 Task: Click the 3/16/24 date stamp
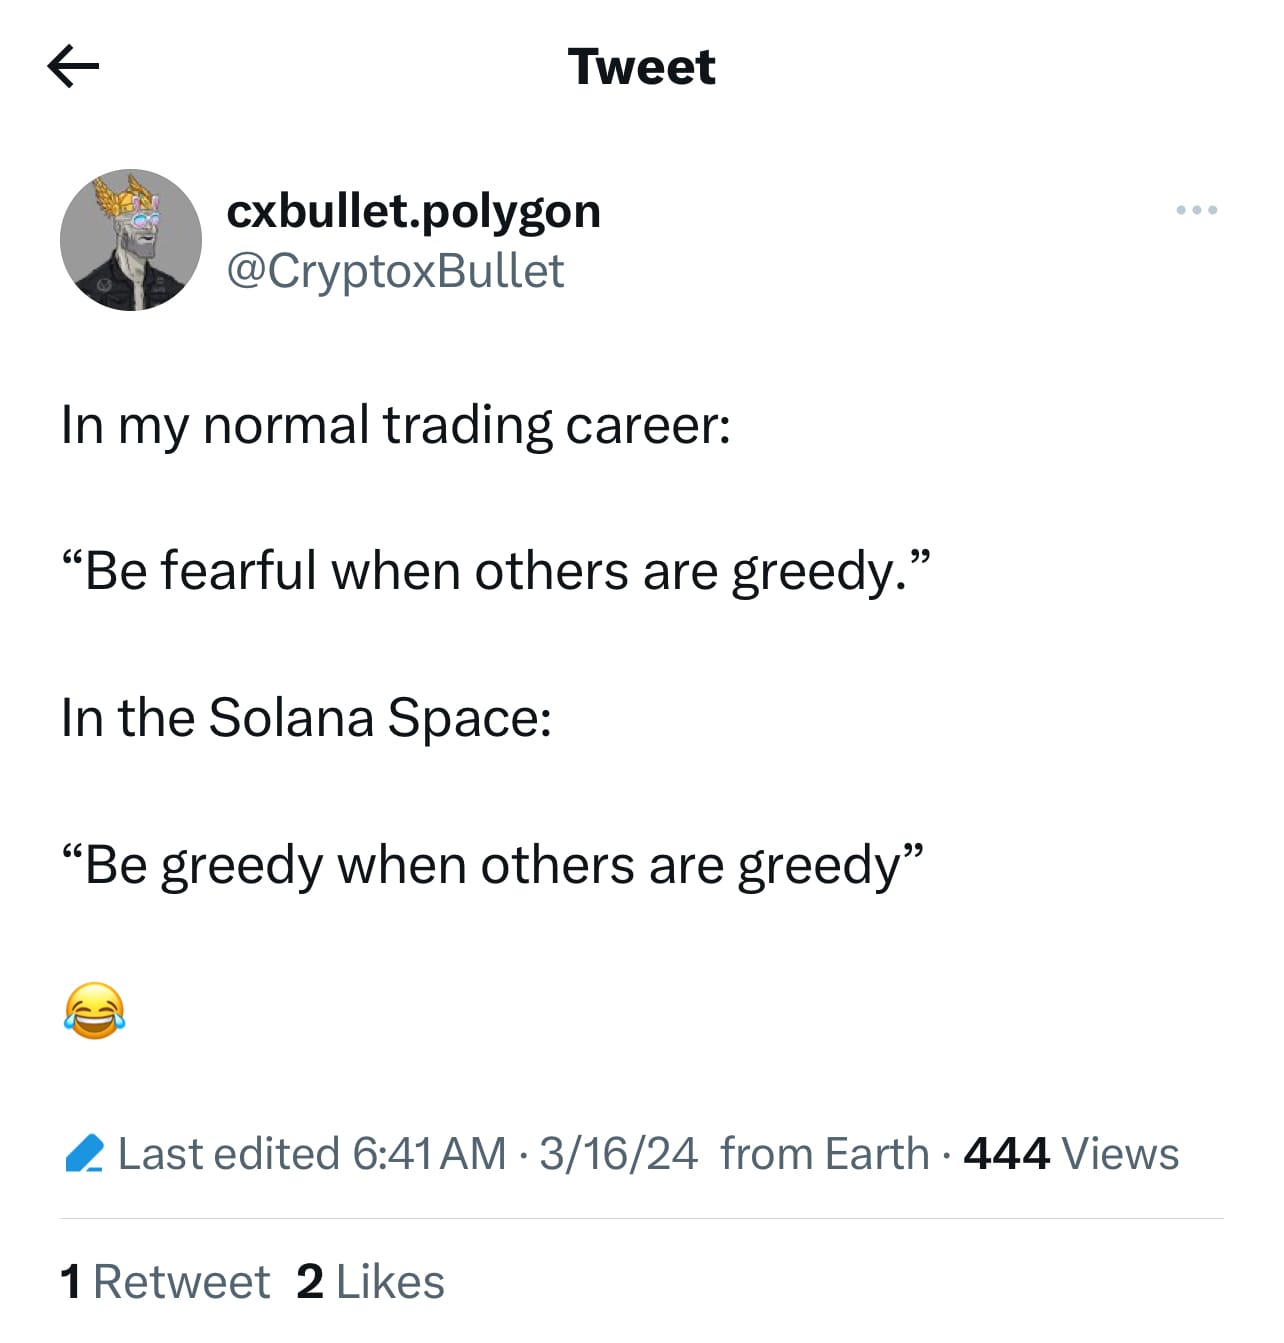point(618,1154)
